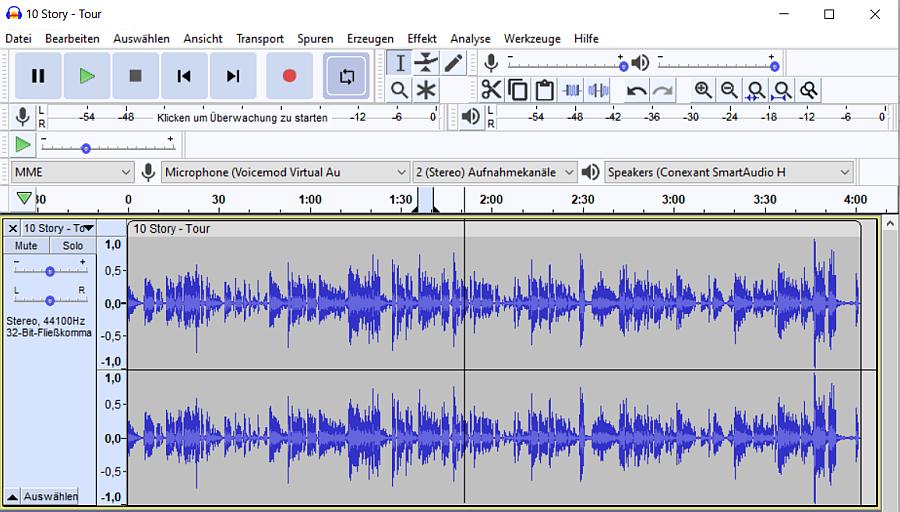Click the recording volume microphone icon
Image resolution: width=900 pixels, height=512 pixels.
491,63
